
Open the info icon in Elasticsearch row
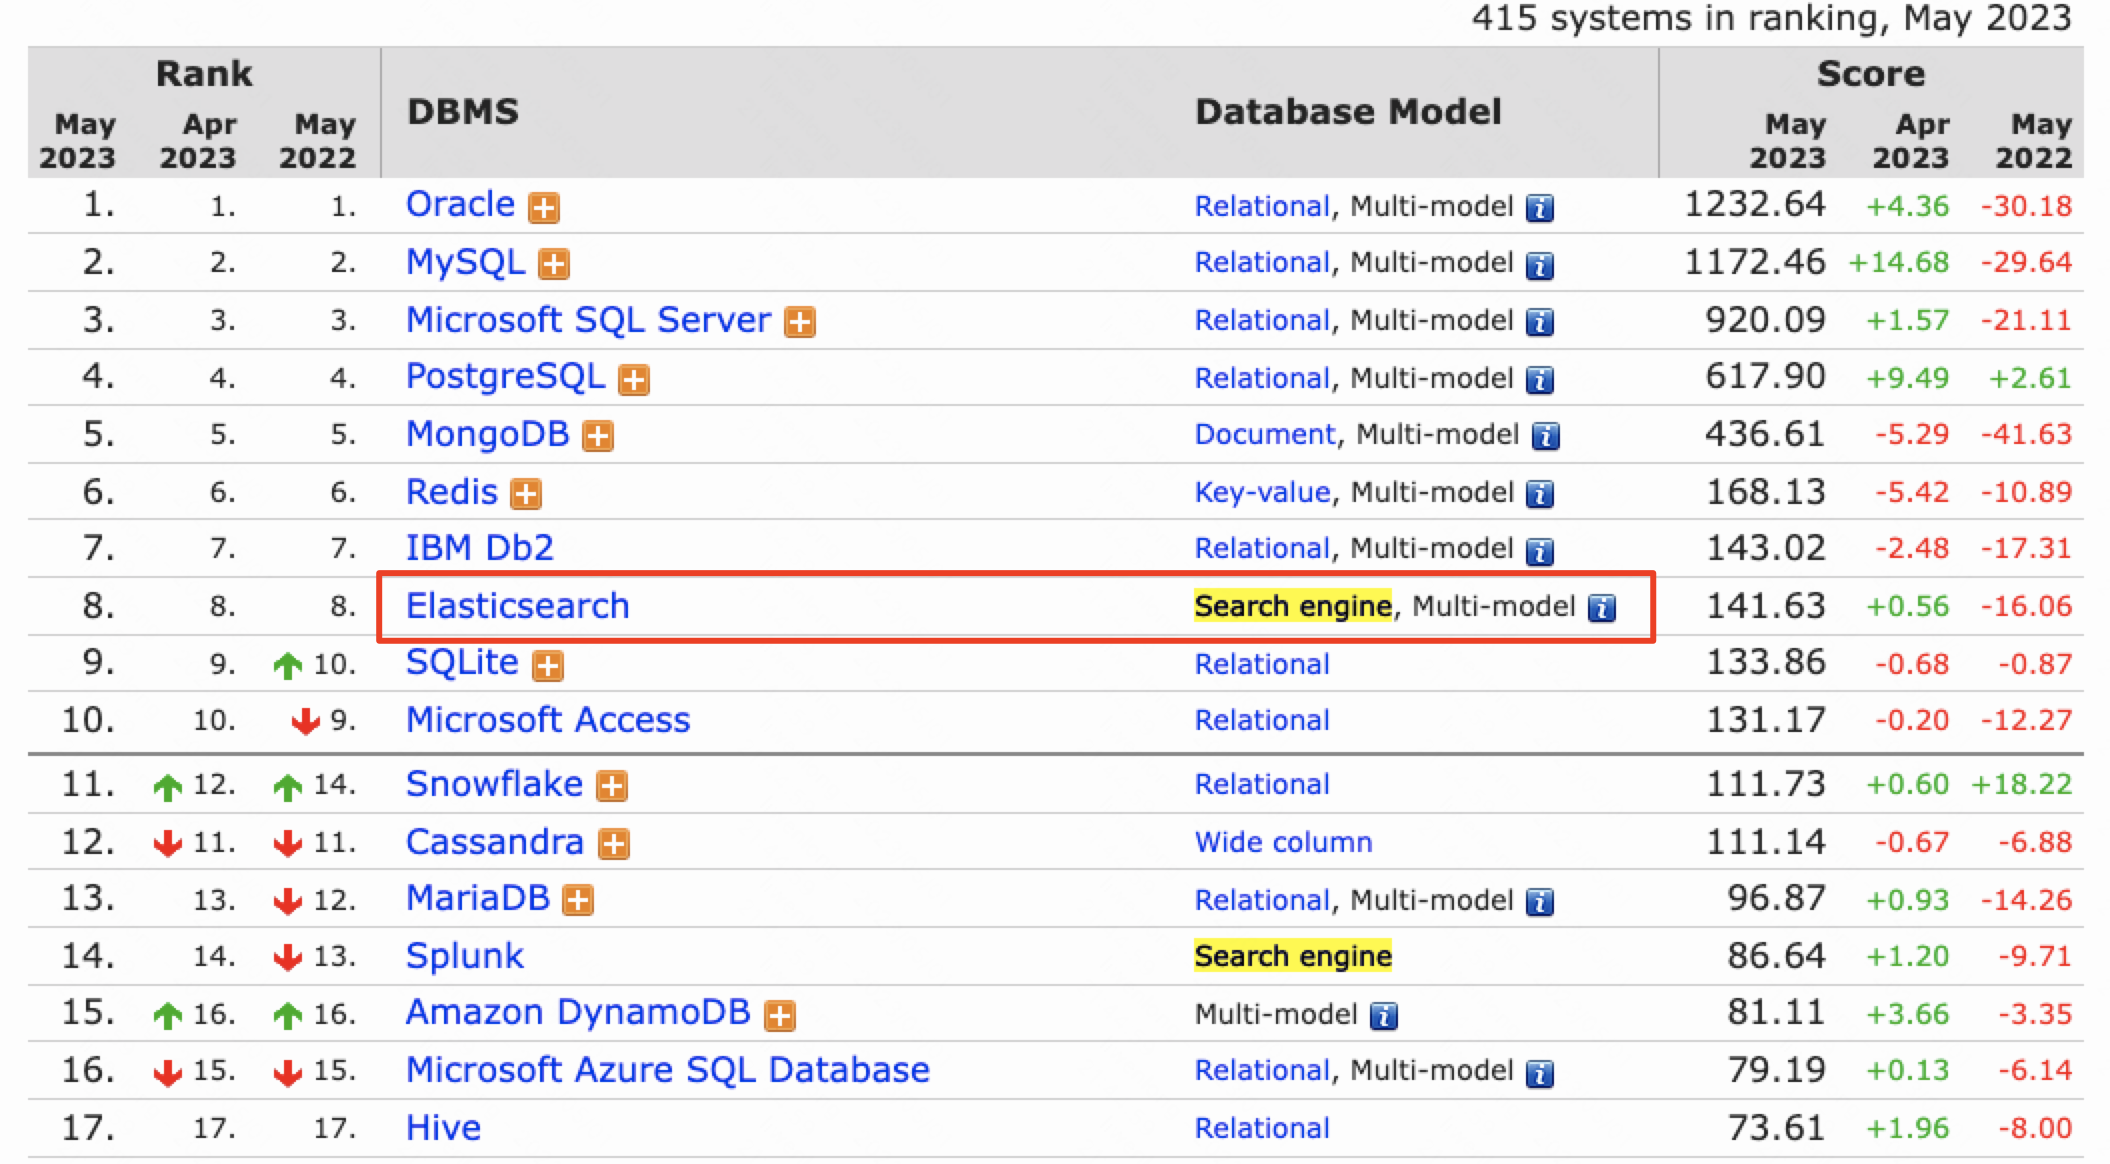[1602, 608]
